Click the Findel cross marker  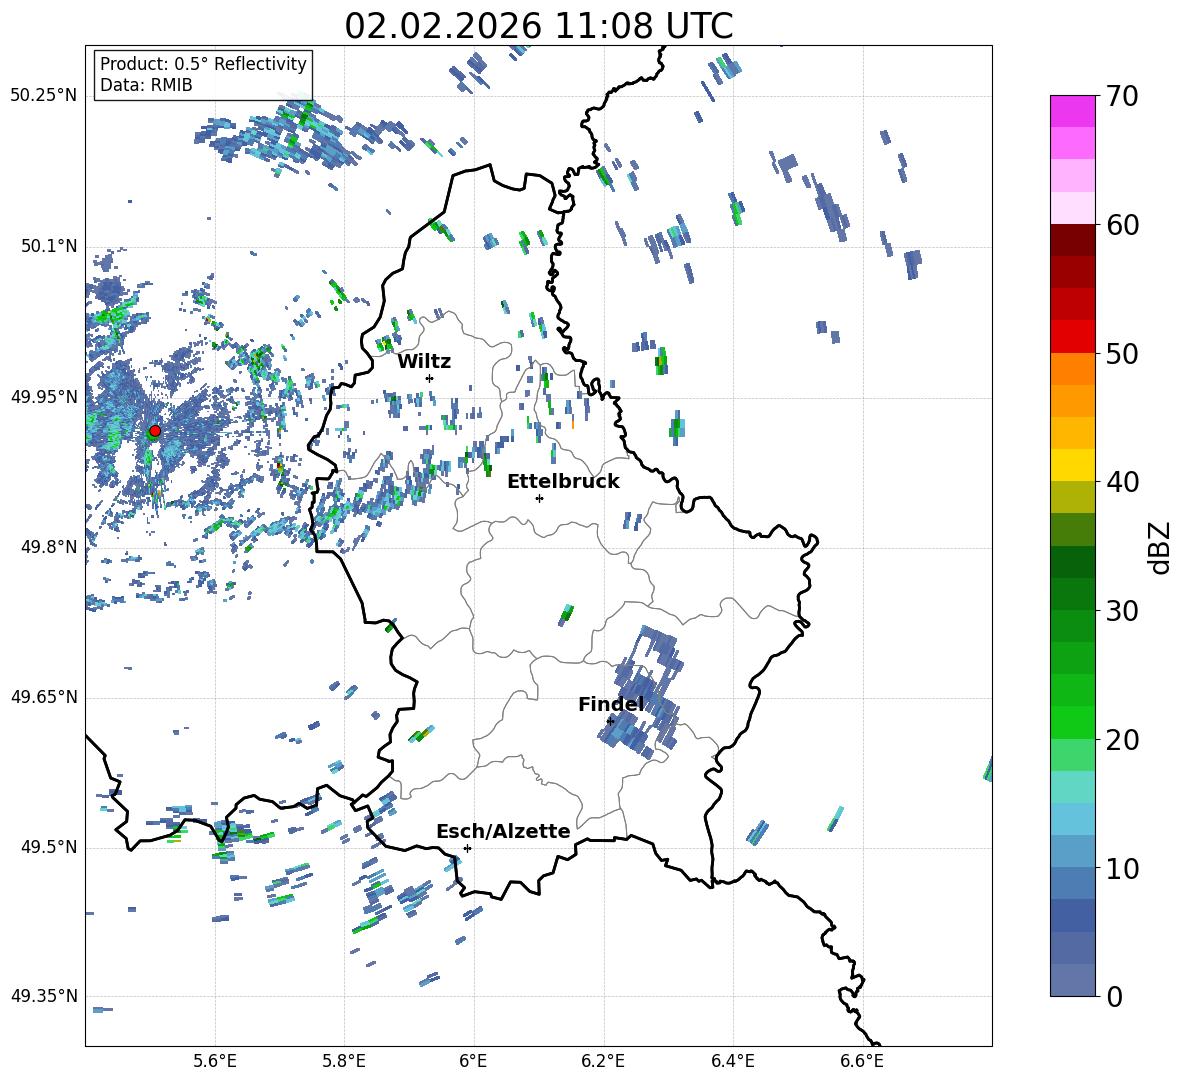[611, 722]
